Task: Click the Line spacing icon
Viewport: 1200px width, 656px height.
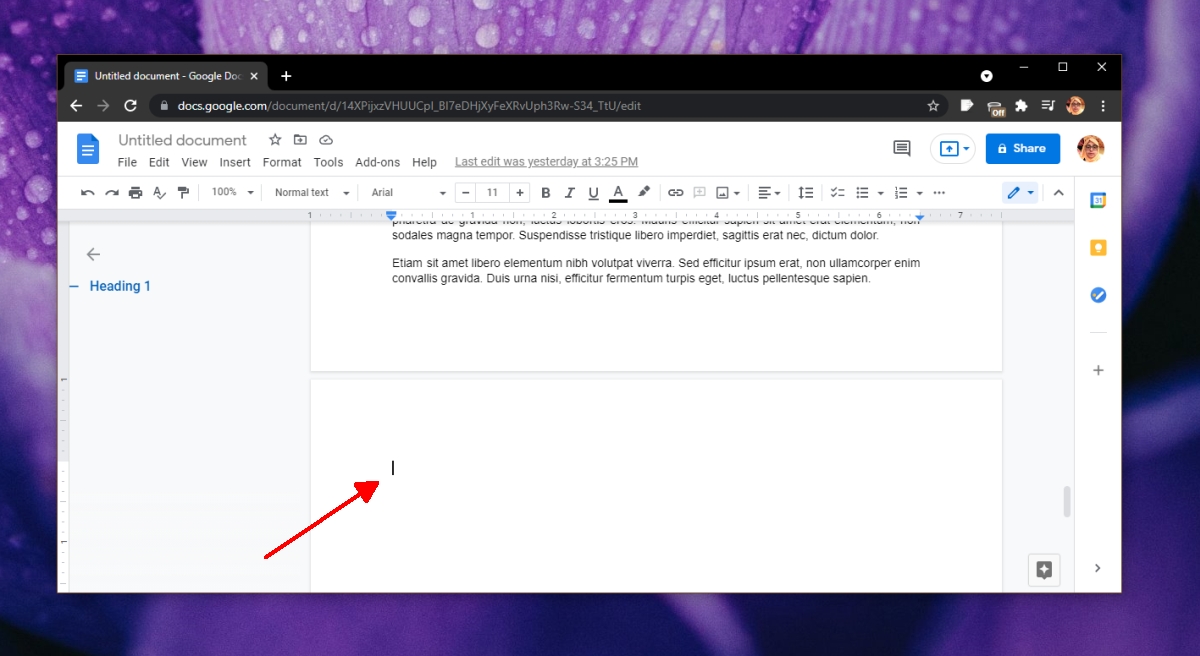Action: click(805, 192)
